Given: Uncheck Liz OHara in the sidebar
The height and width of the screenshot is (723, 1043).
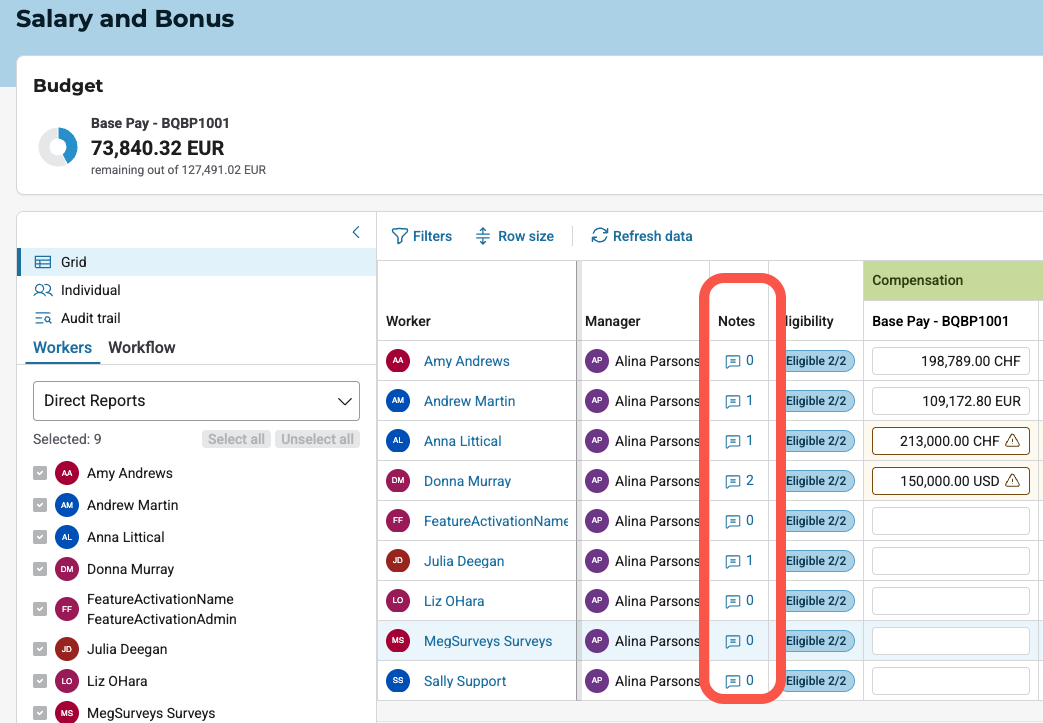Looking at the screenshot, I should (x=40, y=681).
